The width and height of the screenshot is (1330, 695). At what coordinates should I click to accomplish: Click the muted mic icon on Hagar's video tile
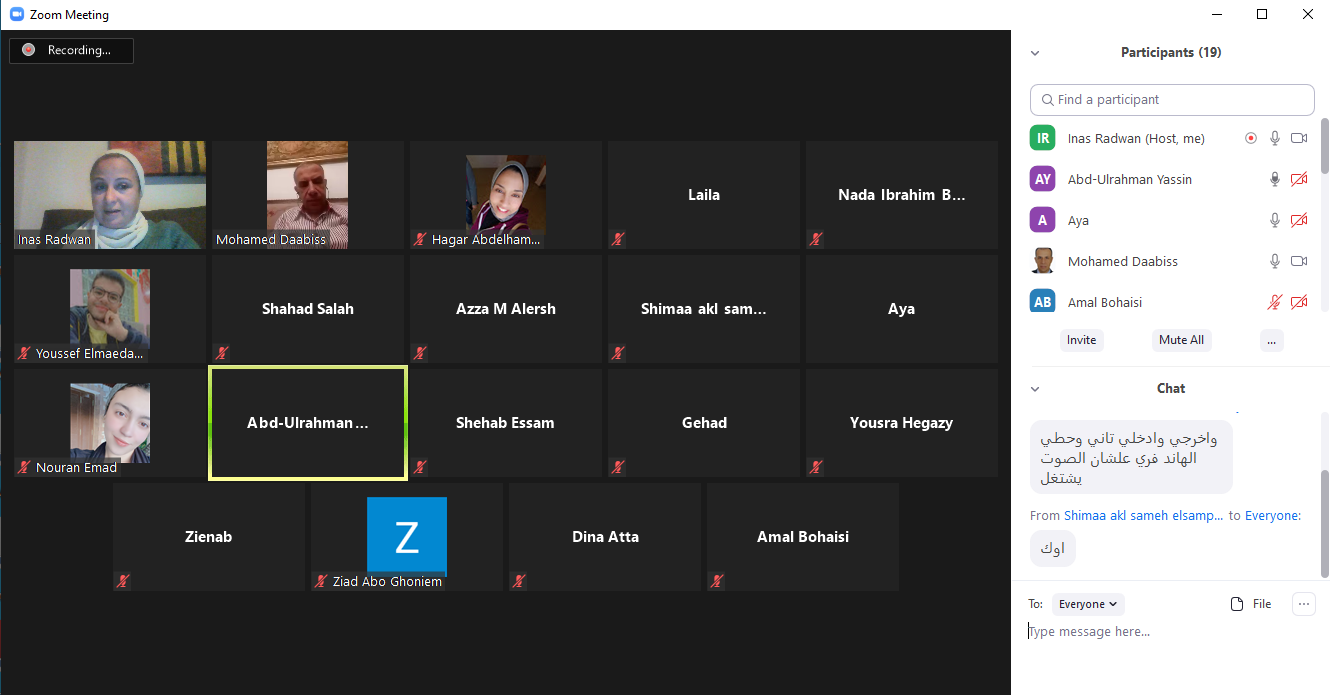pyautogui.click(x=420, y=239)
